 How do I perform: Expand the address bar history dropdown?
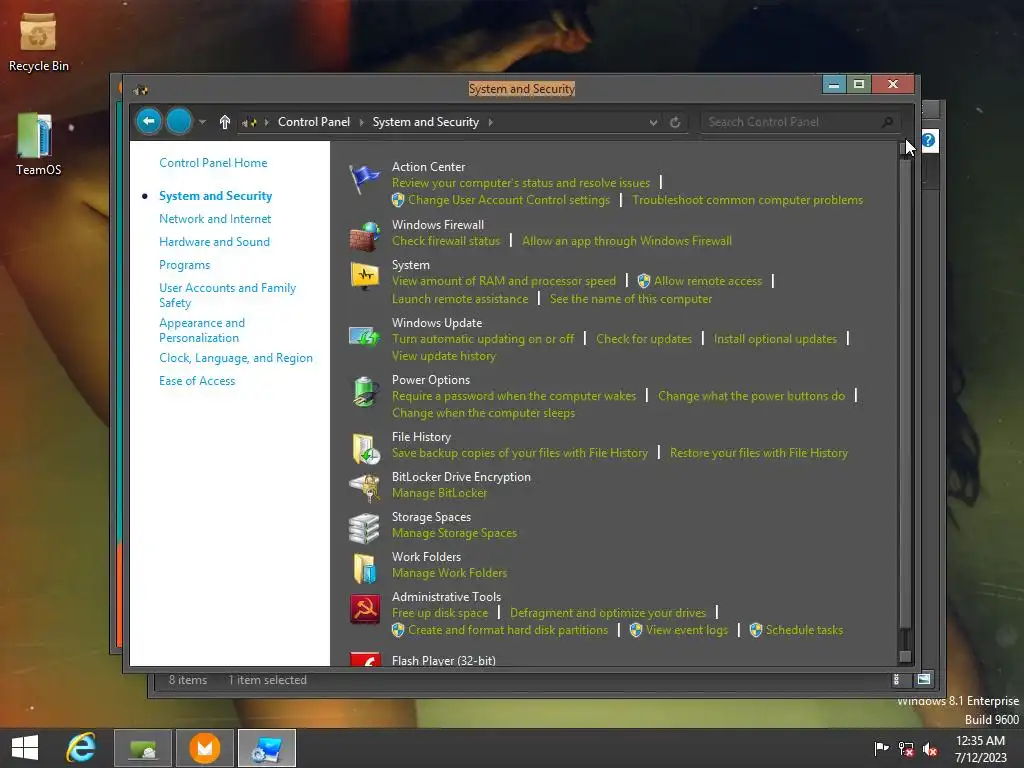tap(653, 122)
